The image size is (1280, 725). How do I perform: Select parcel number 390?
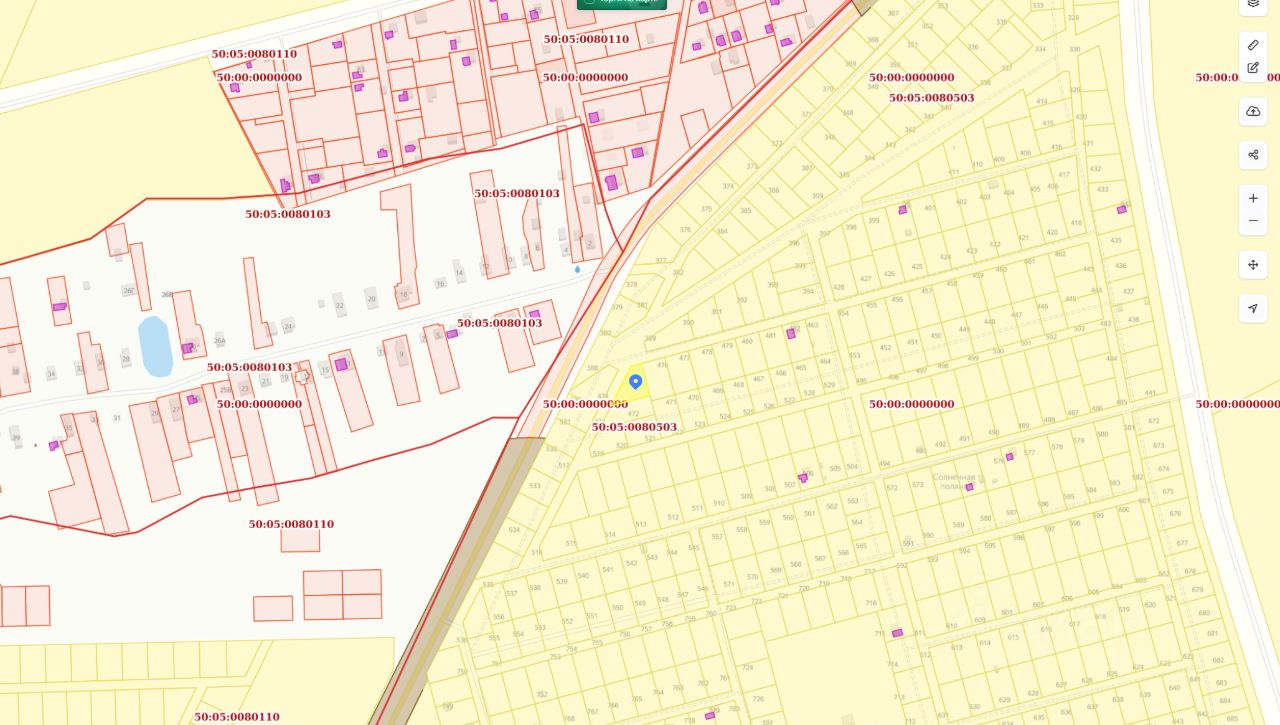pos(688,323)
